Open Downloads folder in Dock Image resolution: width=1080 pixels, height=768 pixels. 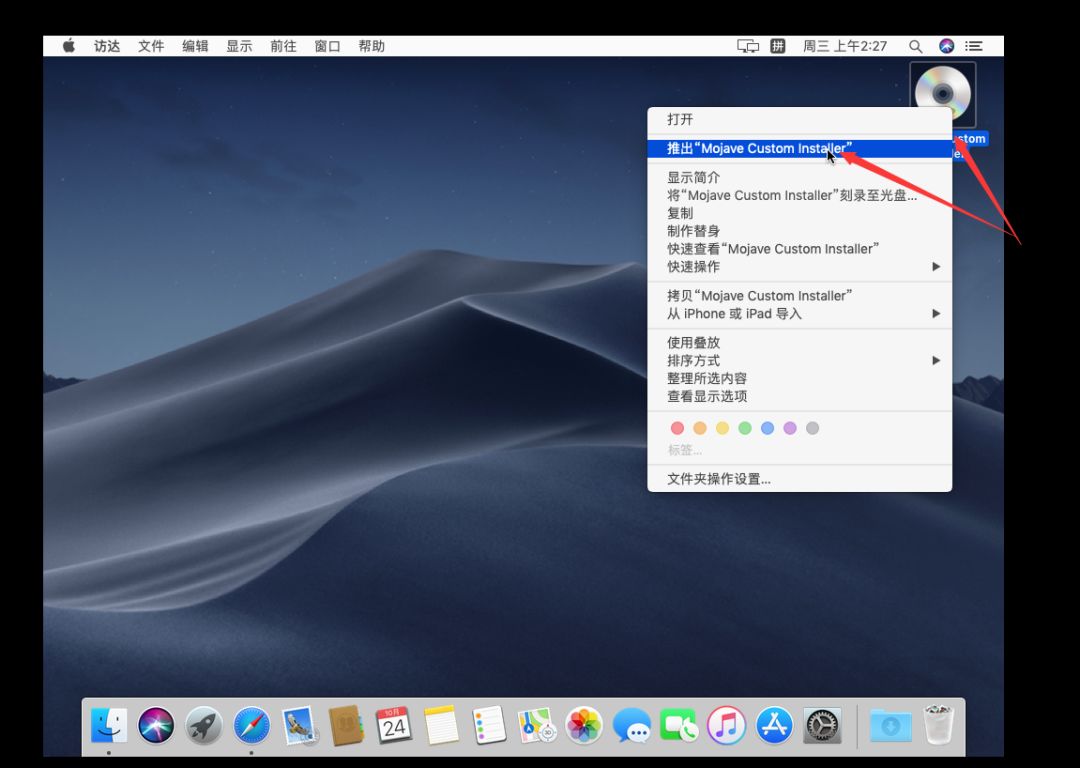click(891, 725)
